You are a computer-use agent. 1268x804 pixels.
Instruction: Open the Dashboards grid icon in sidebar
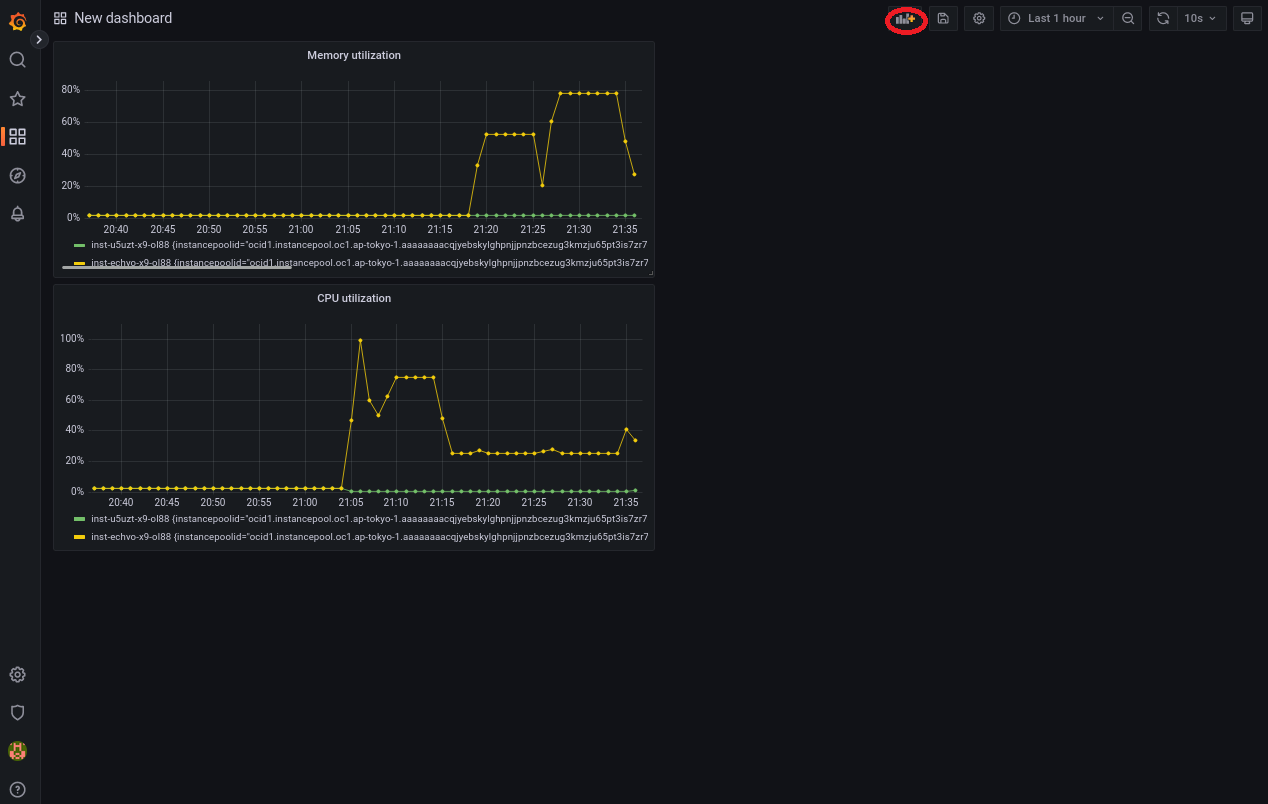[17, 137]
